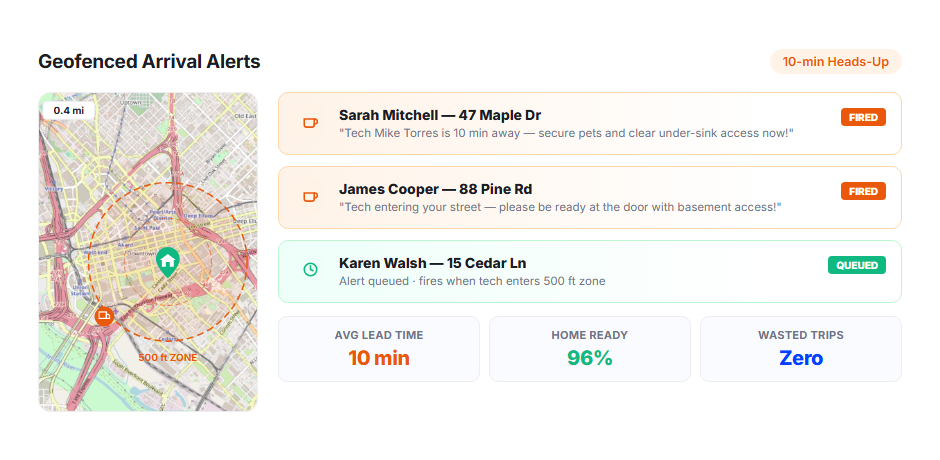Click the green home marker on the map
Image resolution: width=940 pixels, height=460 pixels.
click(x=168, y=261)
